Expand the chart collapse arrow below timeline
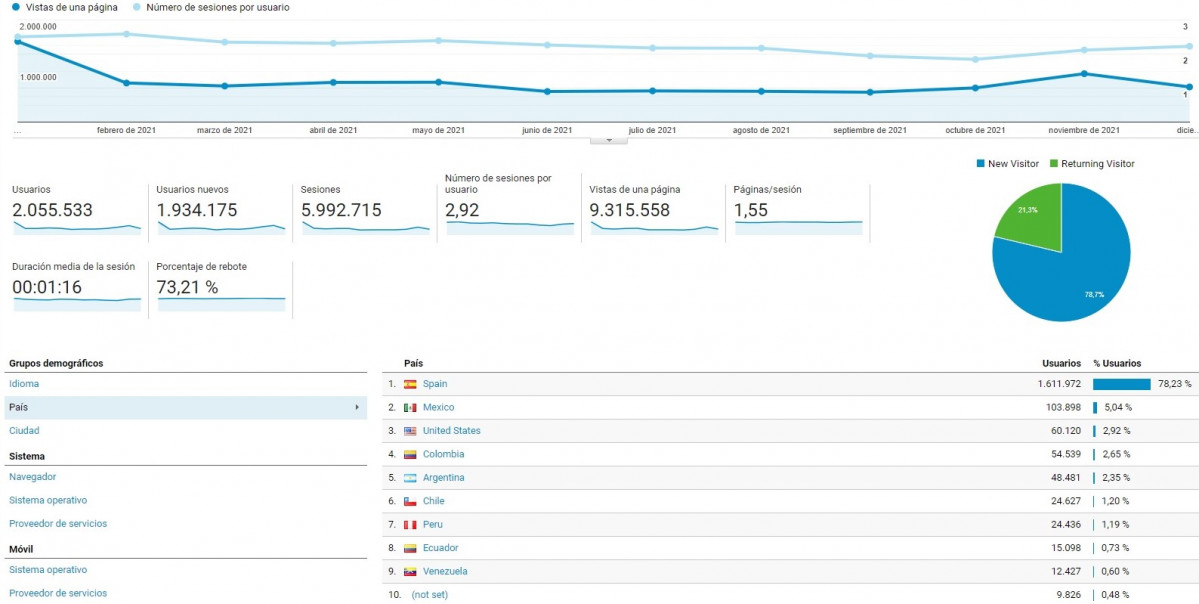The width and height of the screenshot is (1199, 604). (609, 140)
